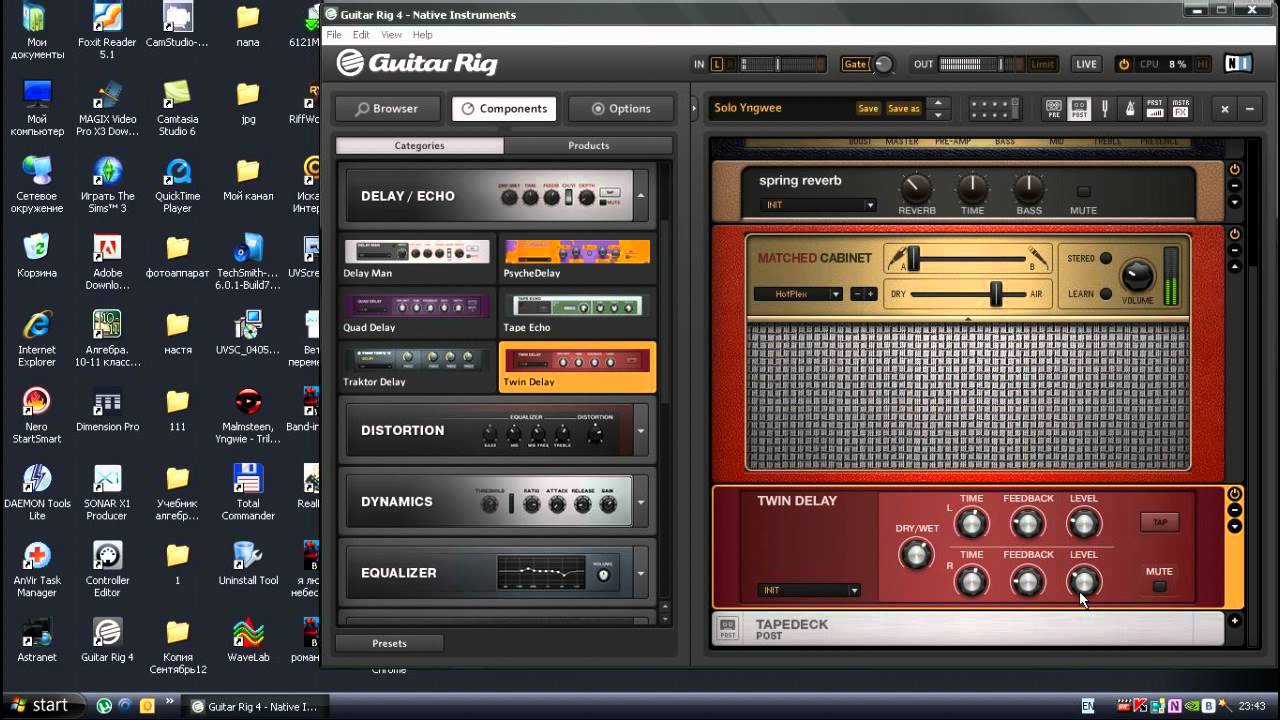
Task: Open the Options panel
Action: (621, 108)
